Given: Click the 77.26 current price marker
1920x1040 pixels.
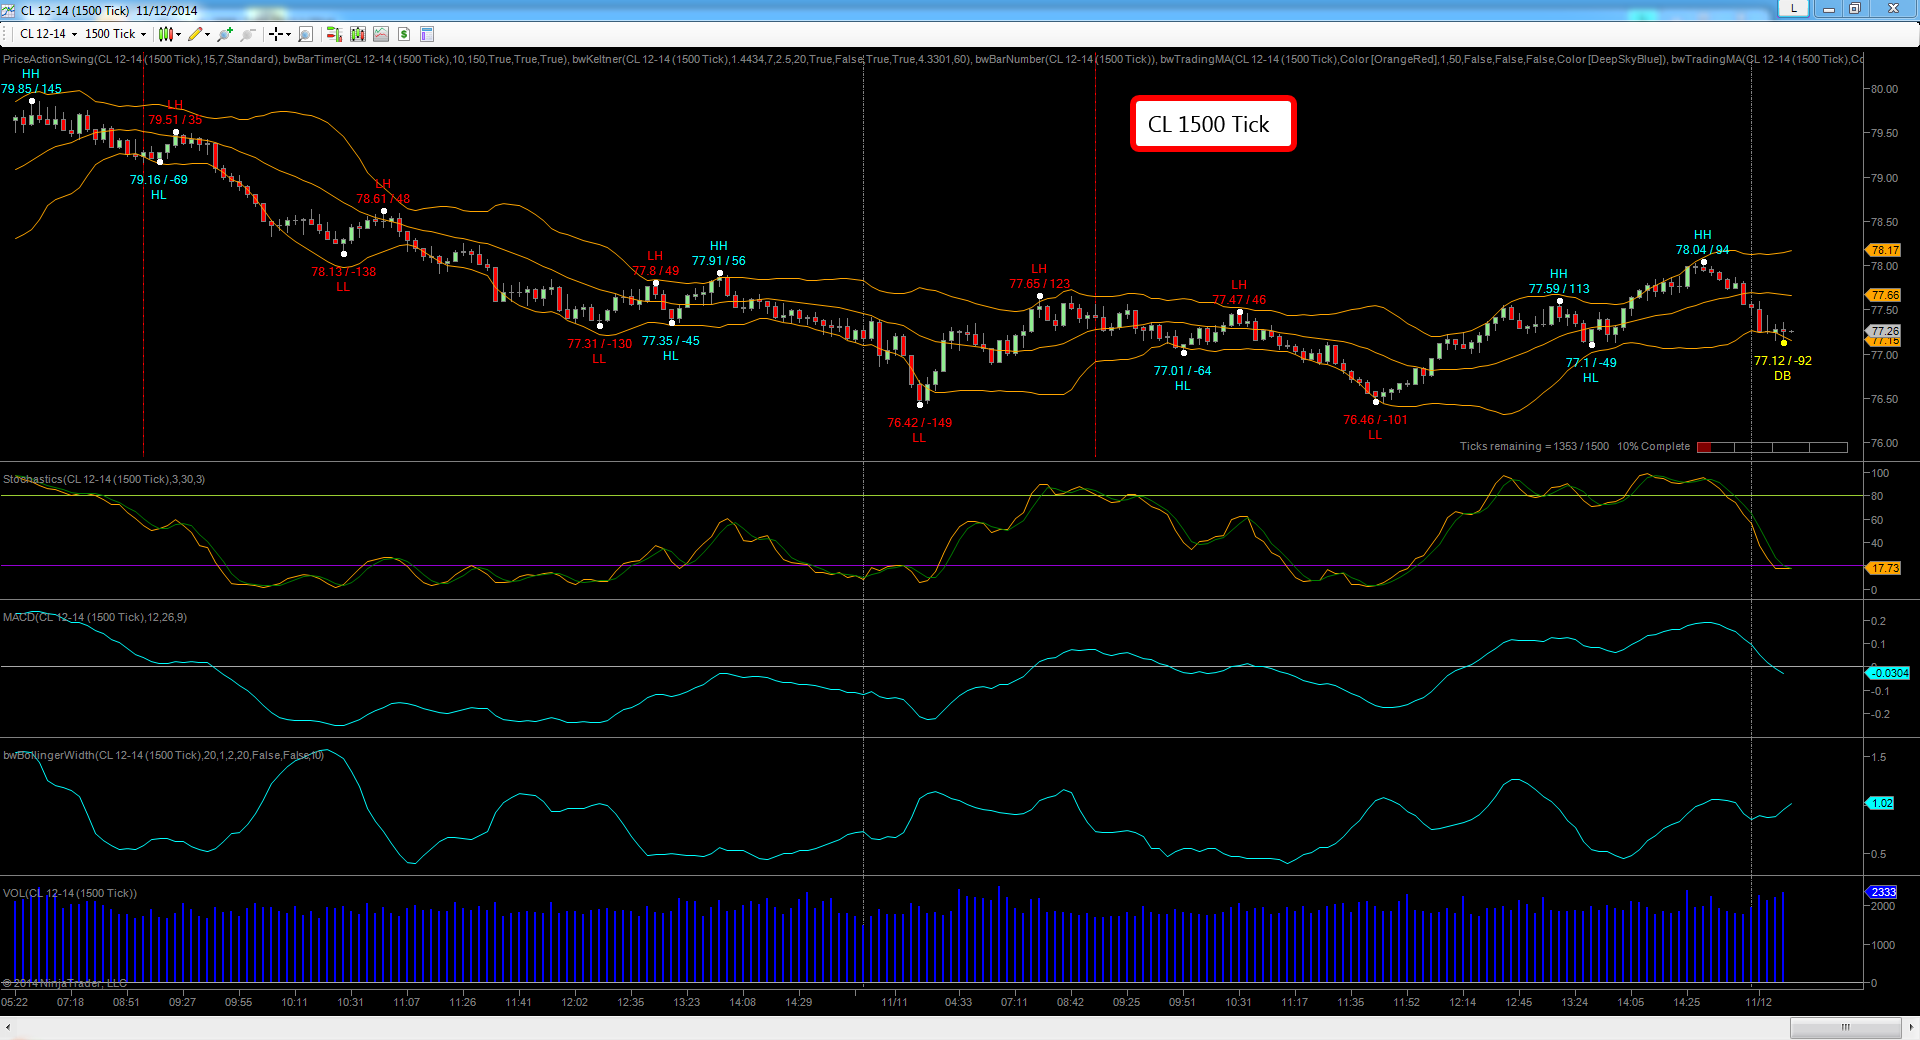Looking at the screenshot, I should click(1884, 331).
